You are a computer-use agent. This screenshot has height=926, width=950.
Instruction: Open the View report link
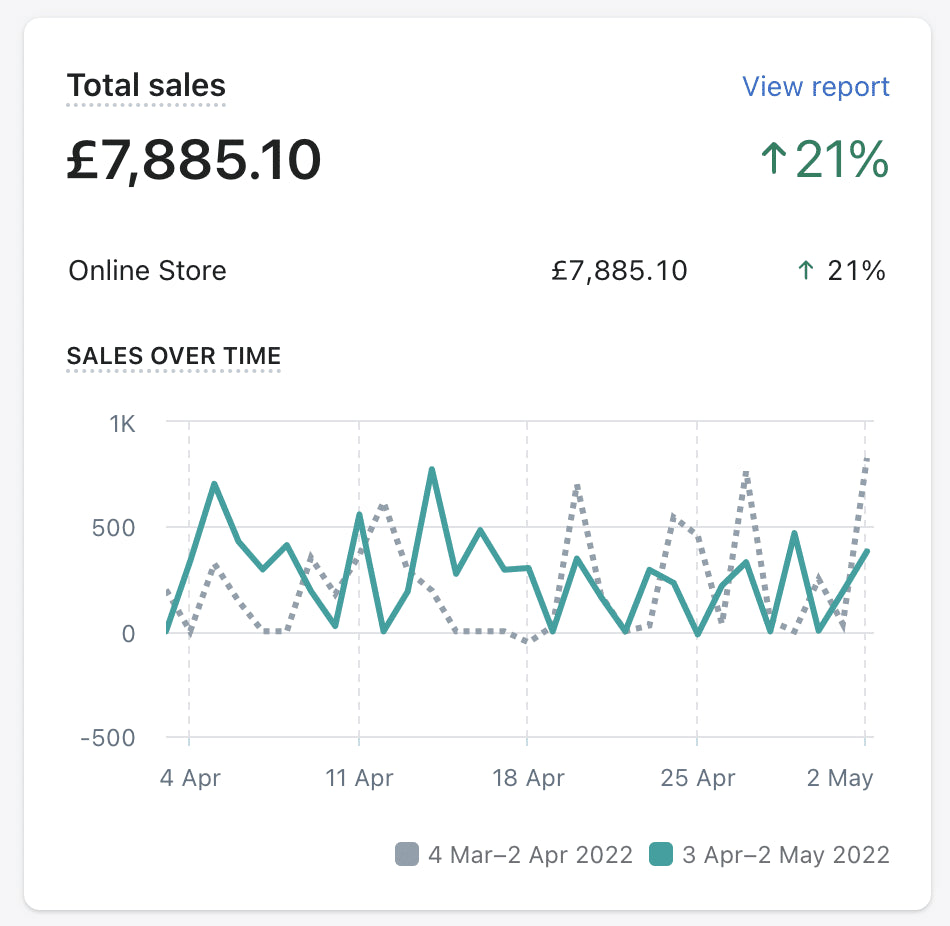click(815, 87)
